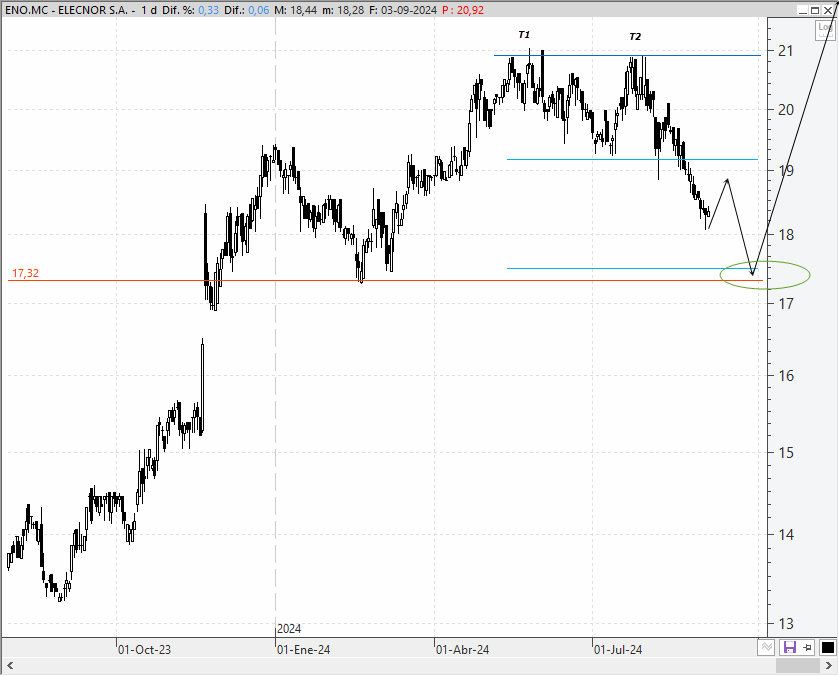Click the T1 annotation label
Screen dimensions: 839x676
click(524, 35)
